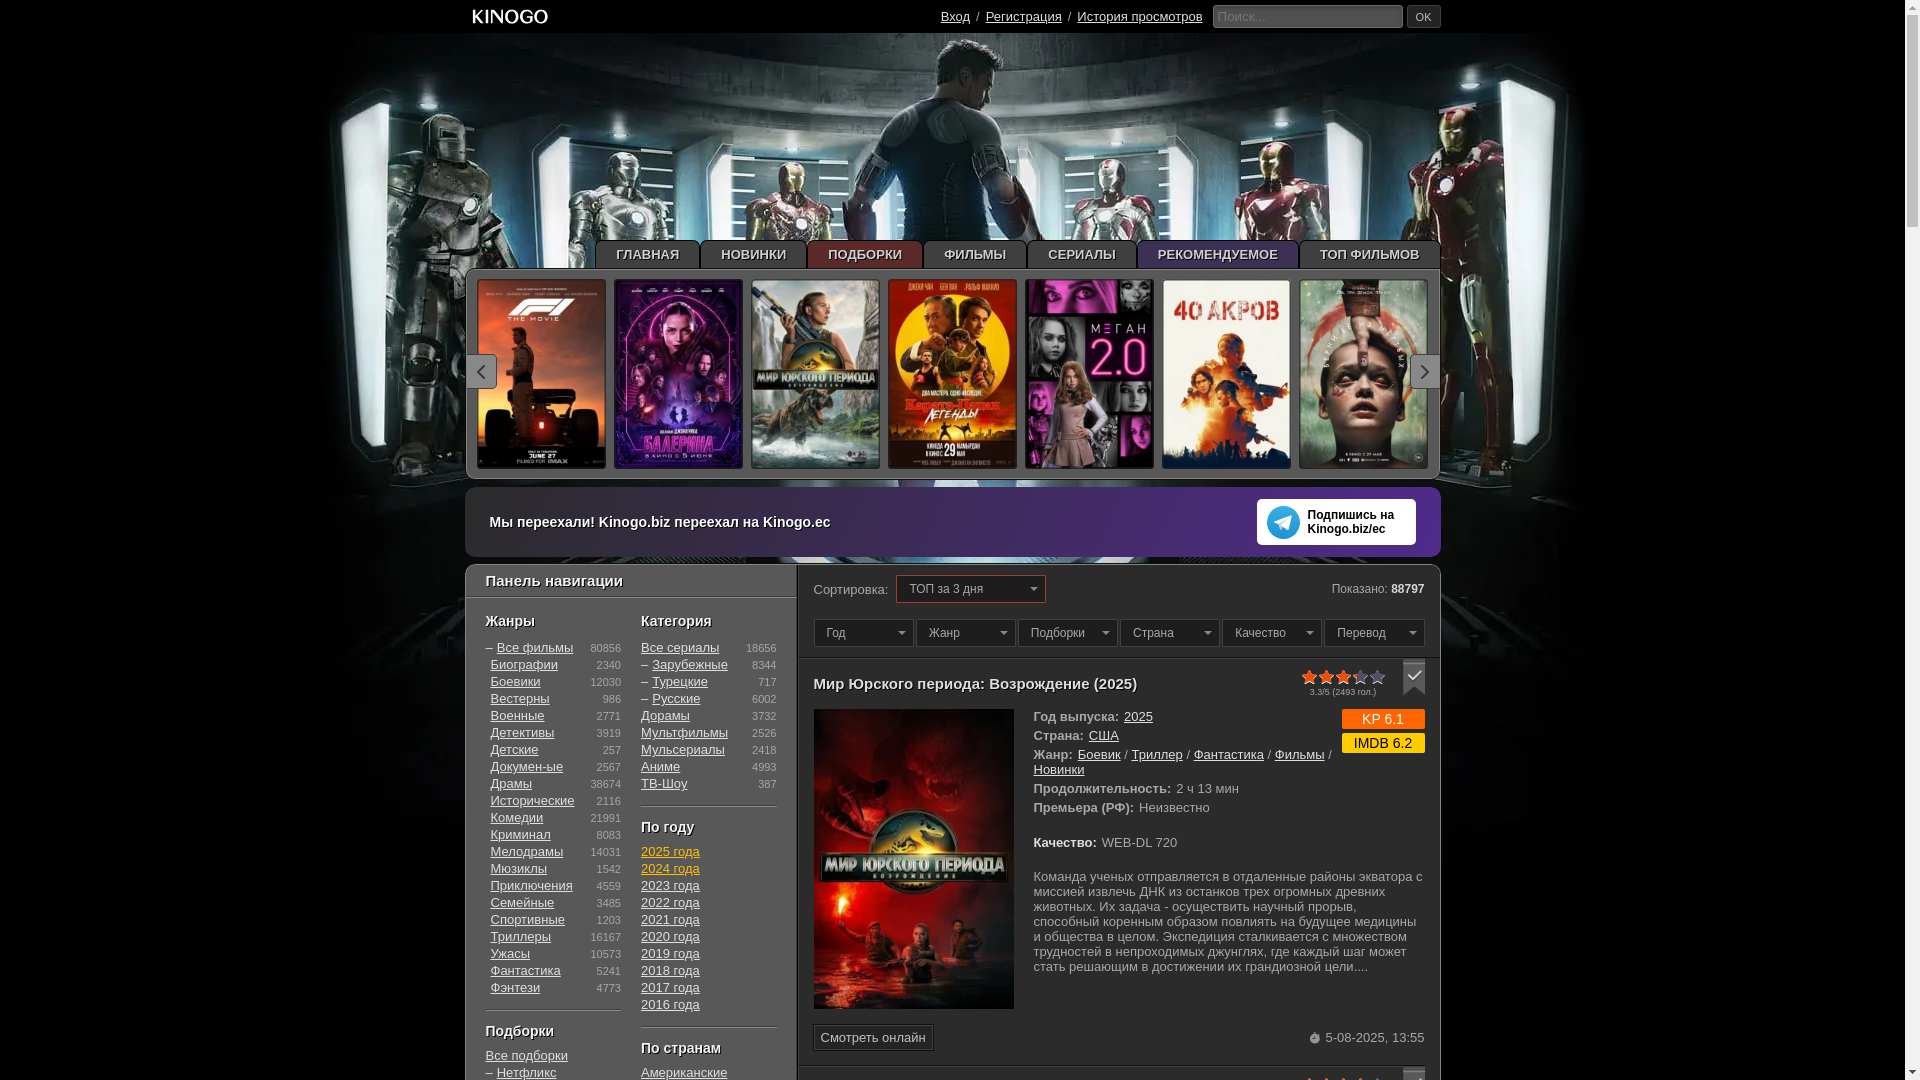Click the search input field
The height and width of the screenshot is (1080, 1920).
click(x=1308, y=17)
